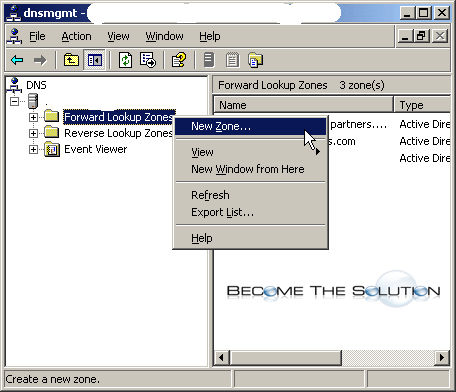Click the third Active Dire type cell
The image size is (456, 392).
pyautogui.click(x=424, y=158)
